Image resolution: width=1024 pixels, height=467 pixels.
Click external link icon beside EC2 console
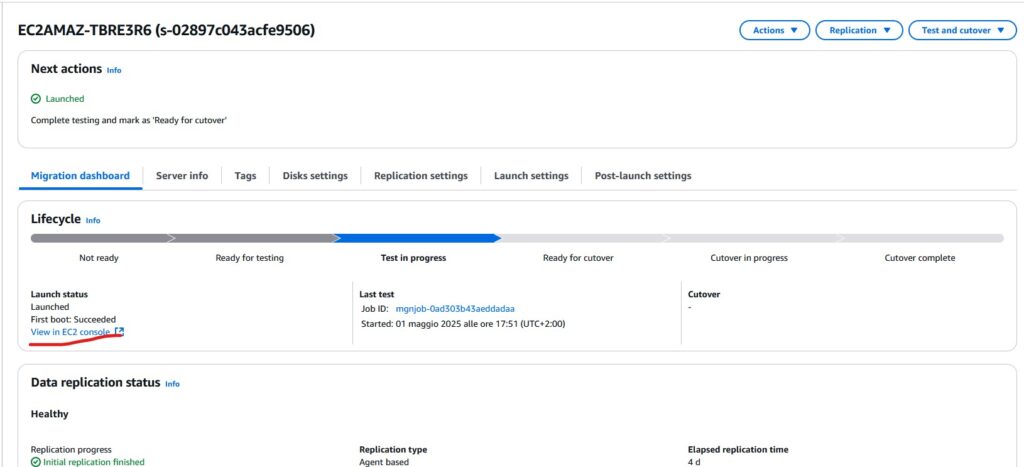pyautogui.click(x=119, y=332)
